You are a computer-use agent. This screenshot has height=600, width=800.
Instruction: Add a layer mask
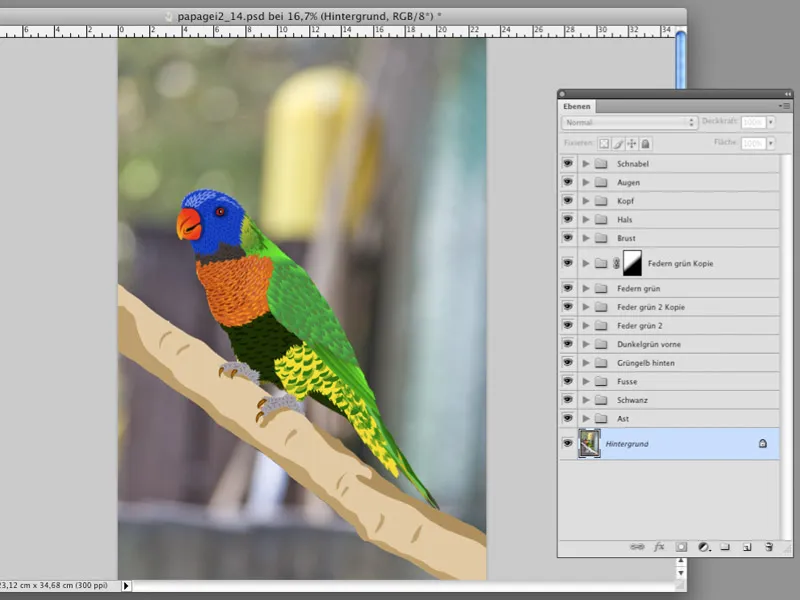pos(681,547)
